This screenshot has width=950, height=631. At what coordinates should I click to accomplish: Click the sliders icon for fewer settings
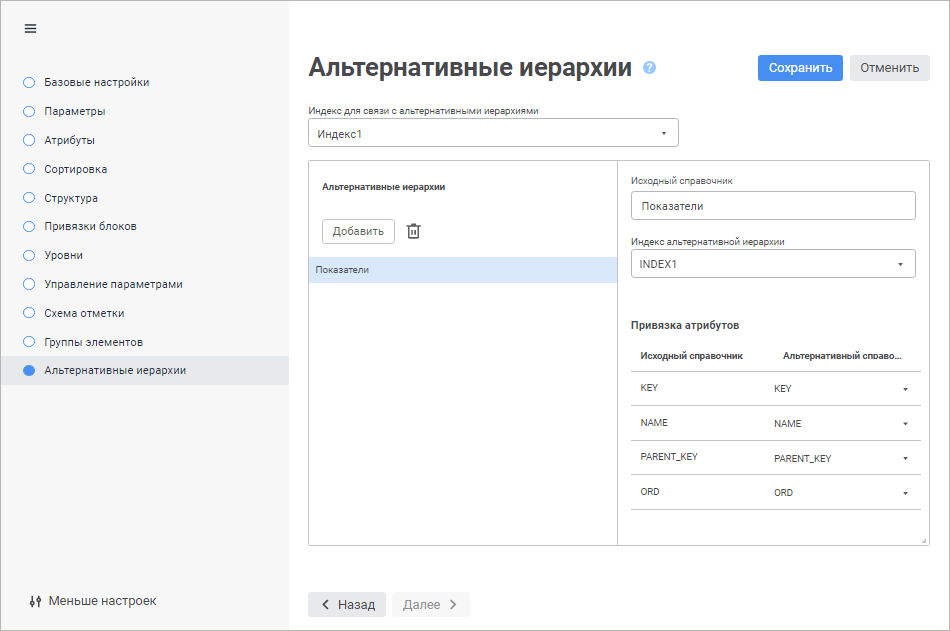(x=36, y=601)
